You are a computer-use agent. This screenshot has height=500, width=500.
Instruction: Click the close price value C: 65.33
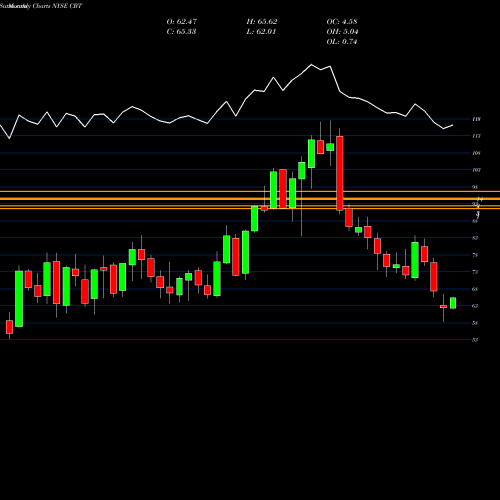(181, 32)
